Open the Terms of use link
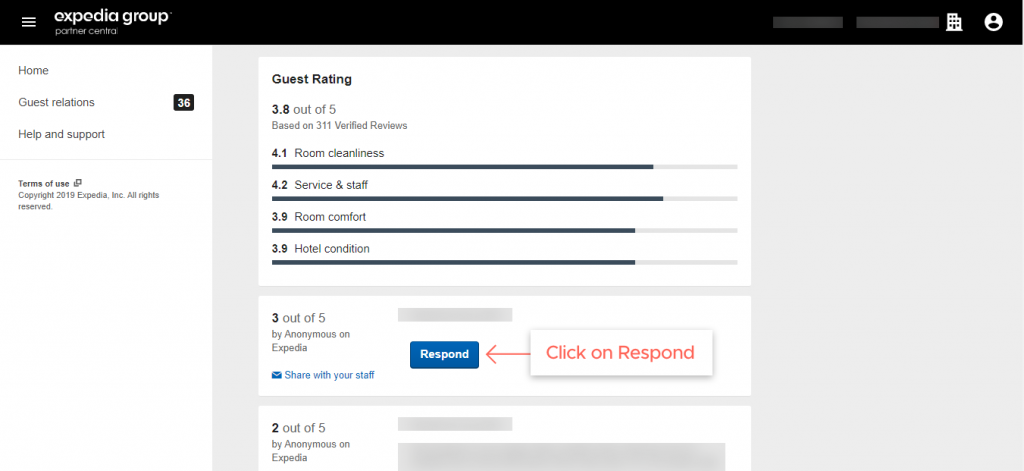Viewport: 1024px width, 471px height. point(44,183)
